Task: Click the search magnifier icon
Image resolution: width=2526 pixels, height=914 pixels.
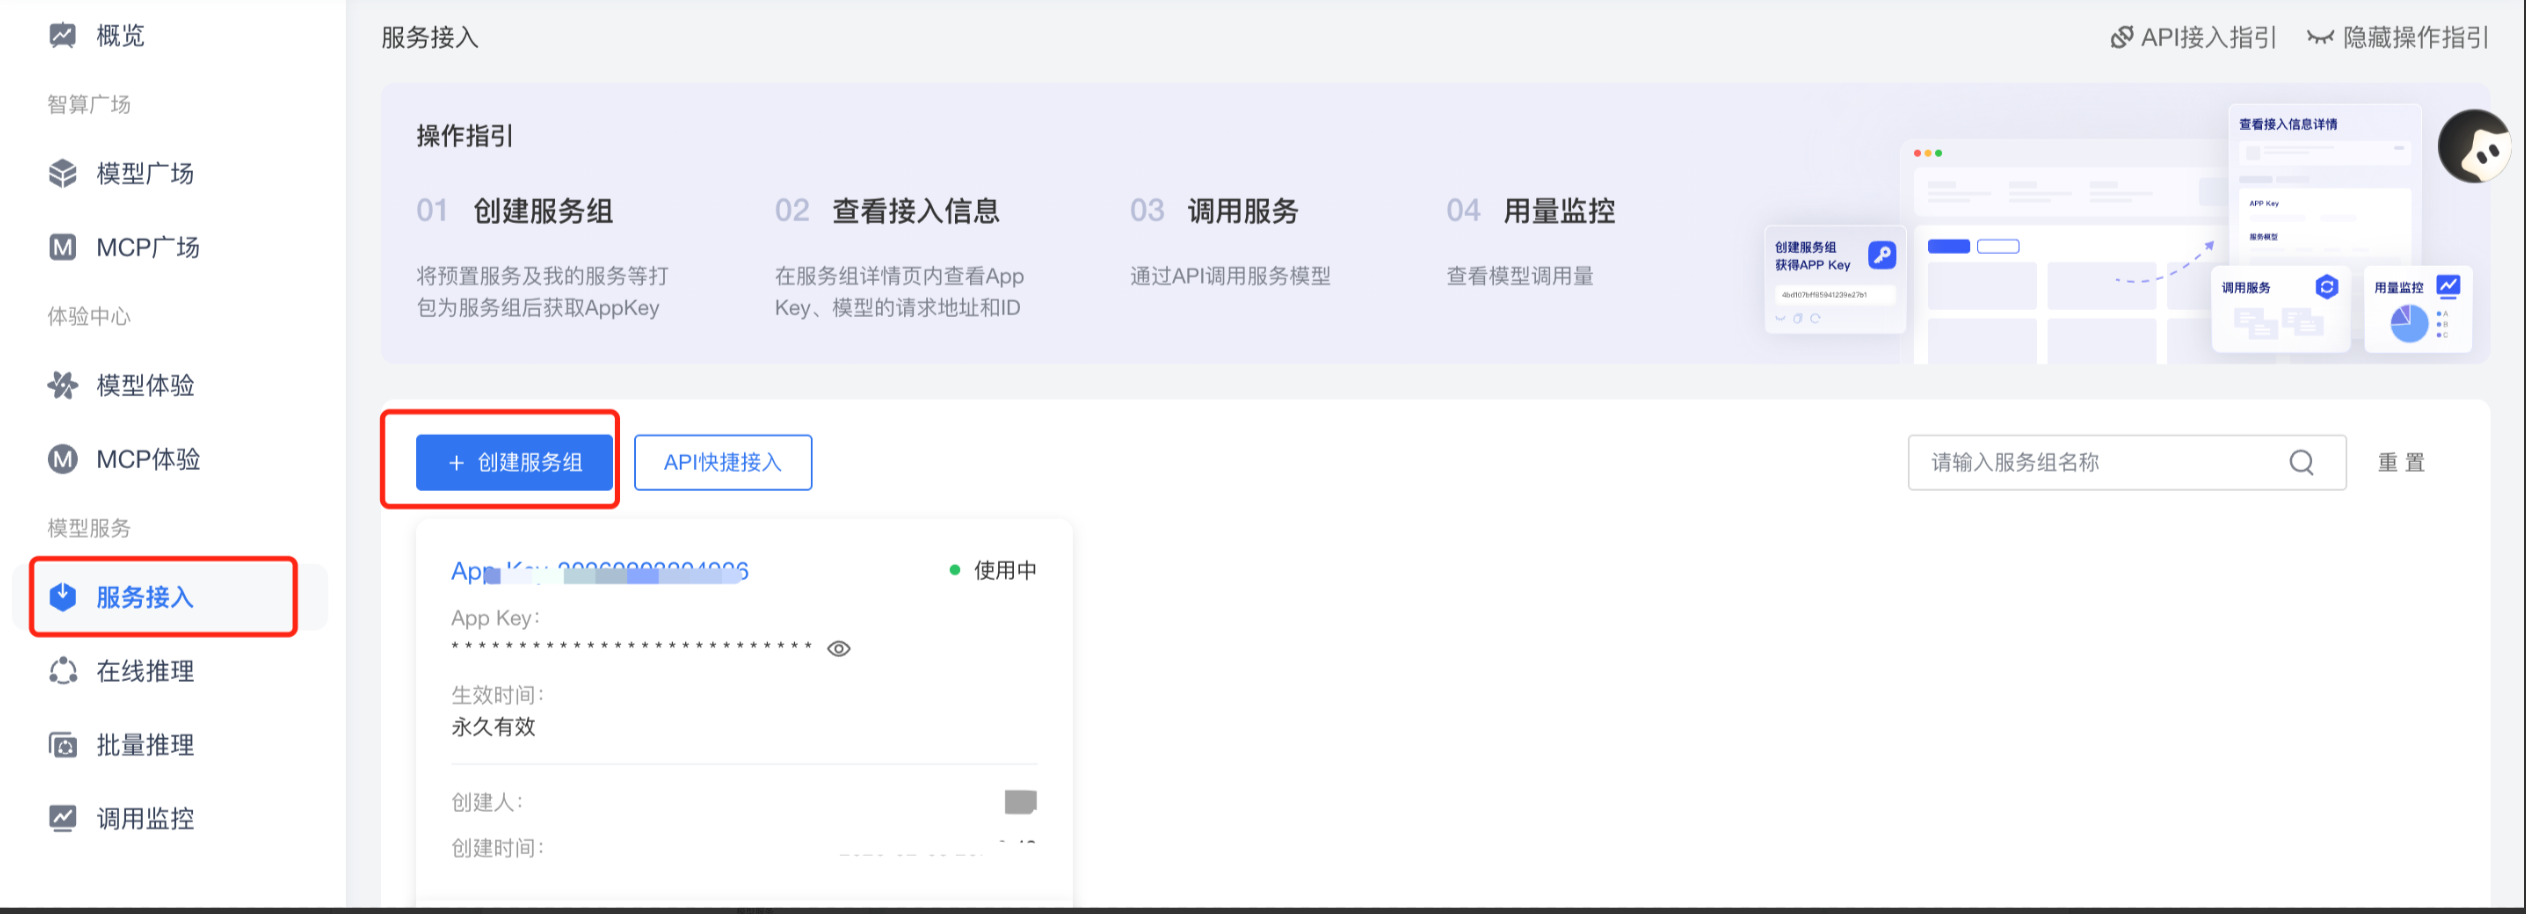Action: [2301, 462]
